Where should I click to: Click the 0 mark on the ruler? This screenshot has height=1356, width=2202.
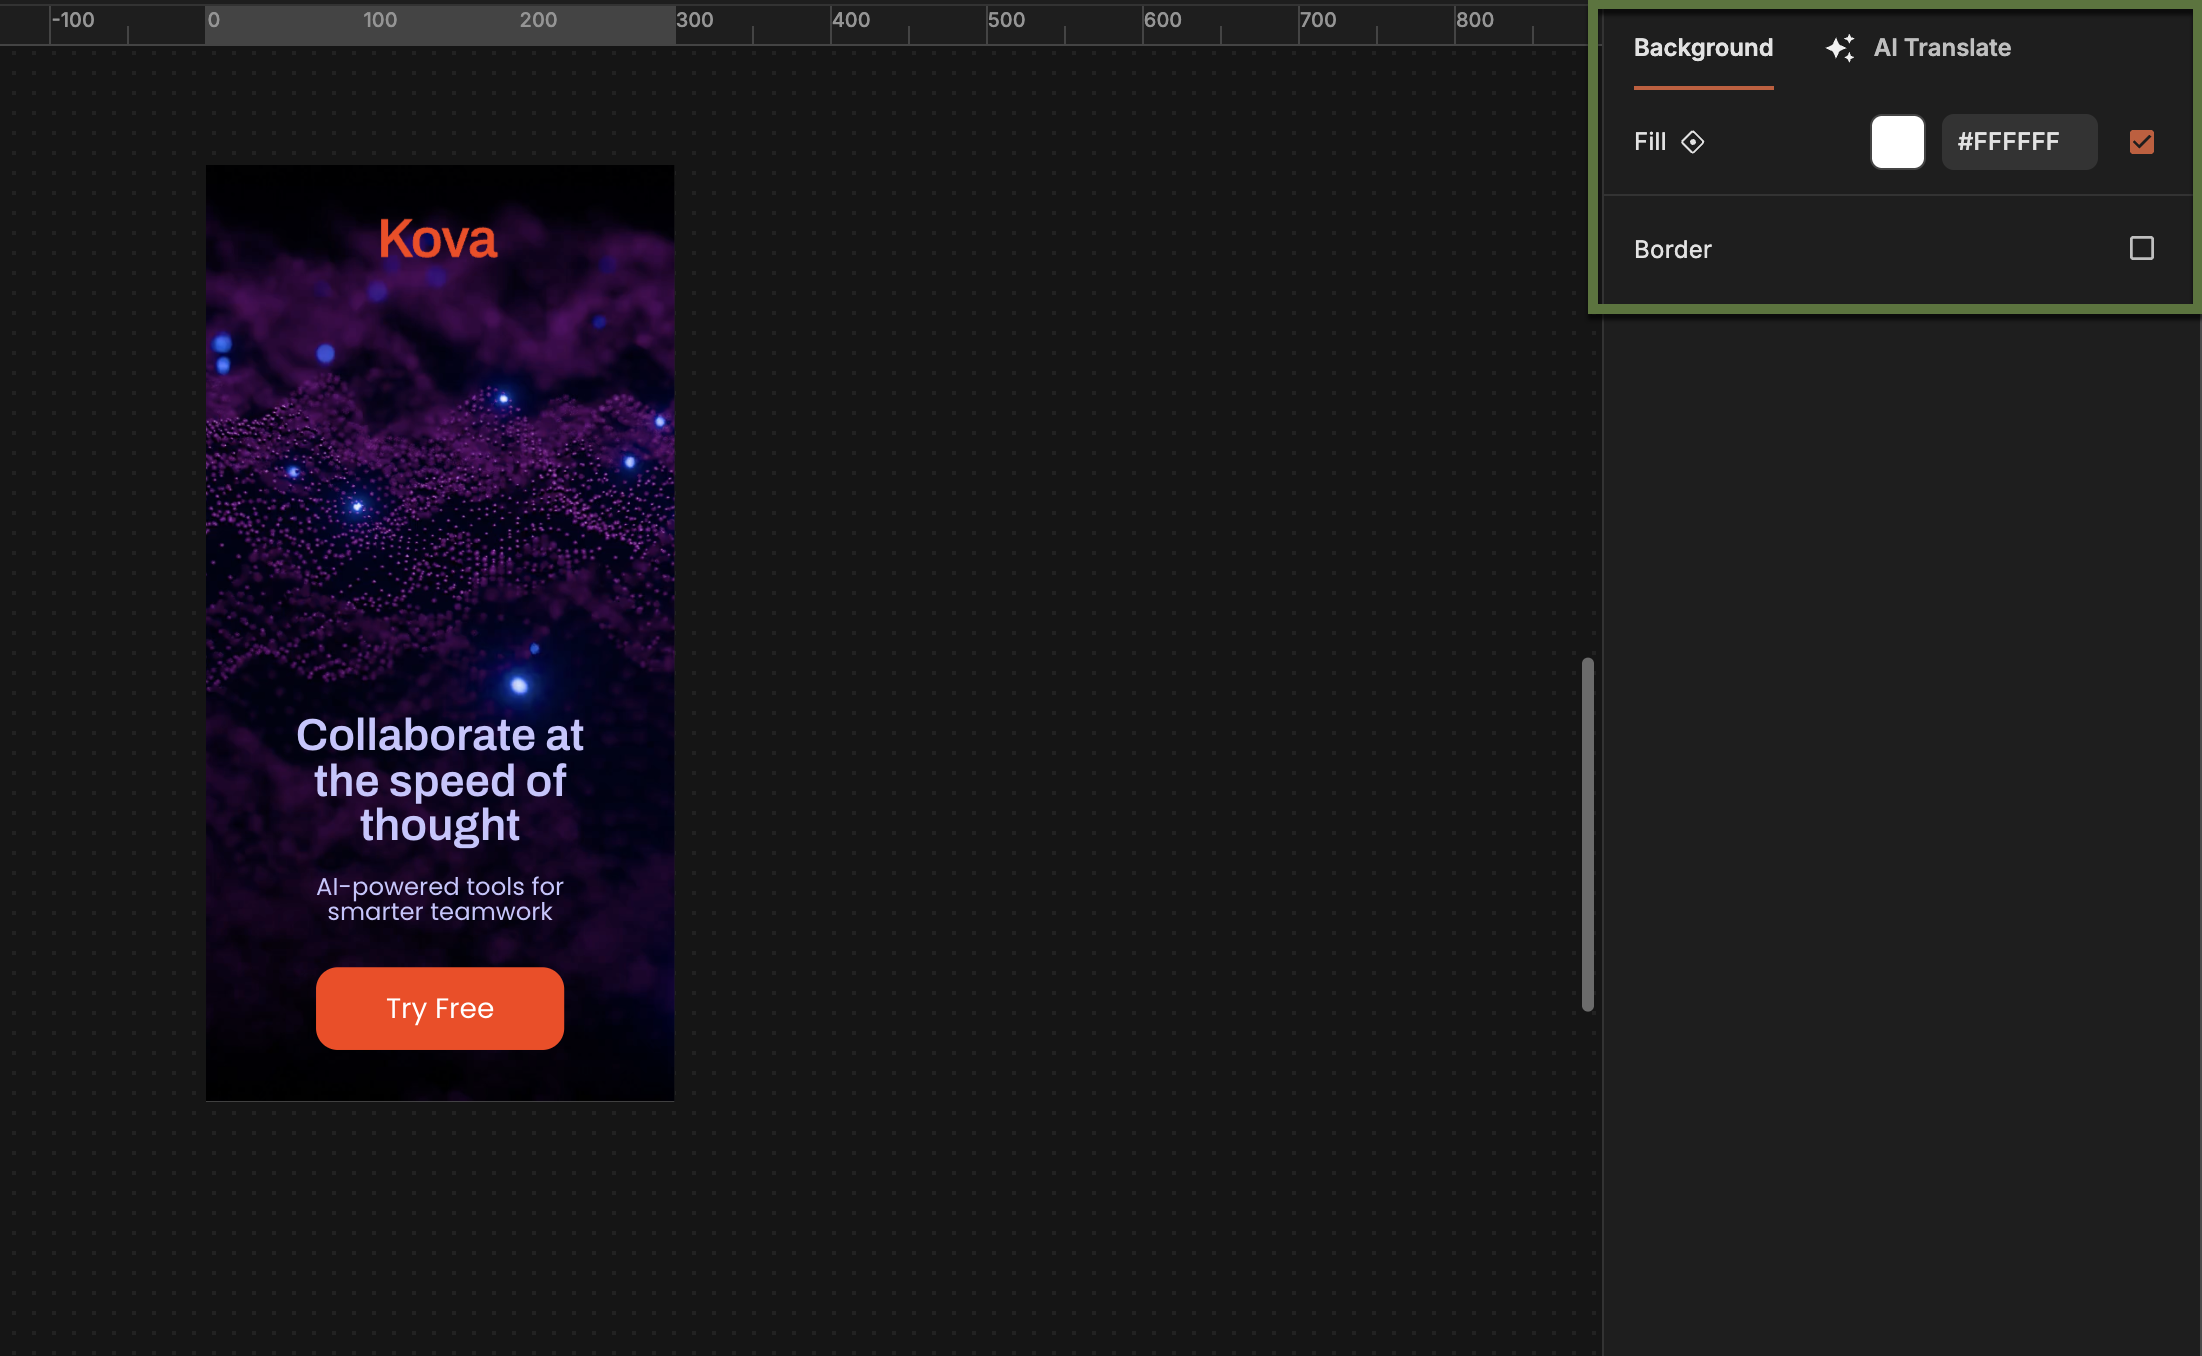[x=213, y=20]
